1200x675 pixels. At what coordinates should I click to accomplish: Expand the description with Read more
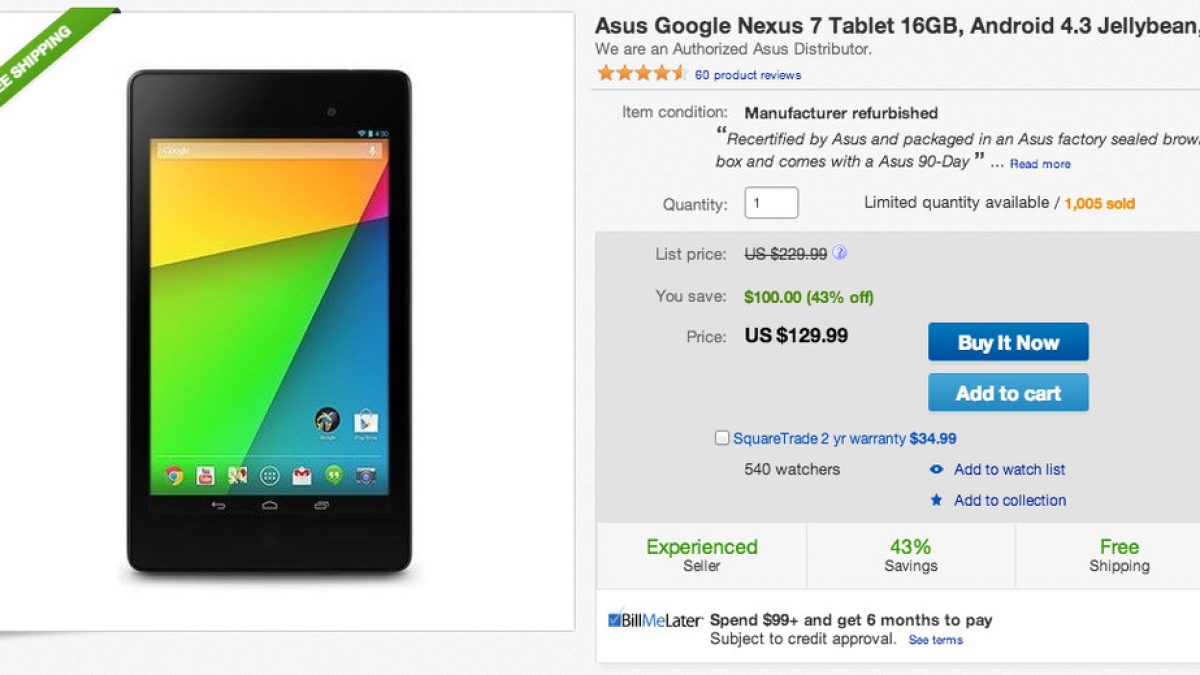(x=1040, y=164)
